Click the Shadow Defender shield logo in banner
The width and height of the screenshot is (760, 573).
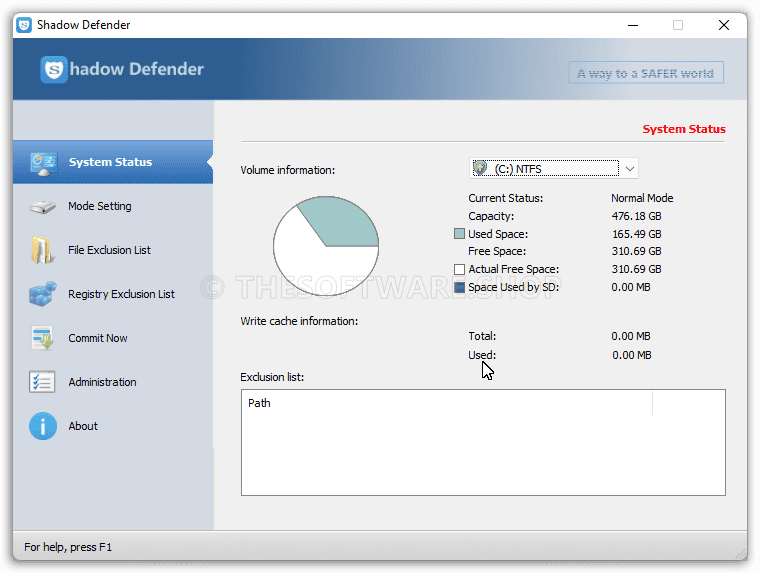[x=54, y=69]
